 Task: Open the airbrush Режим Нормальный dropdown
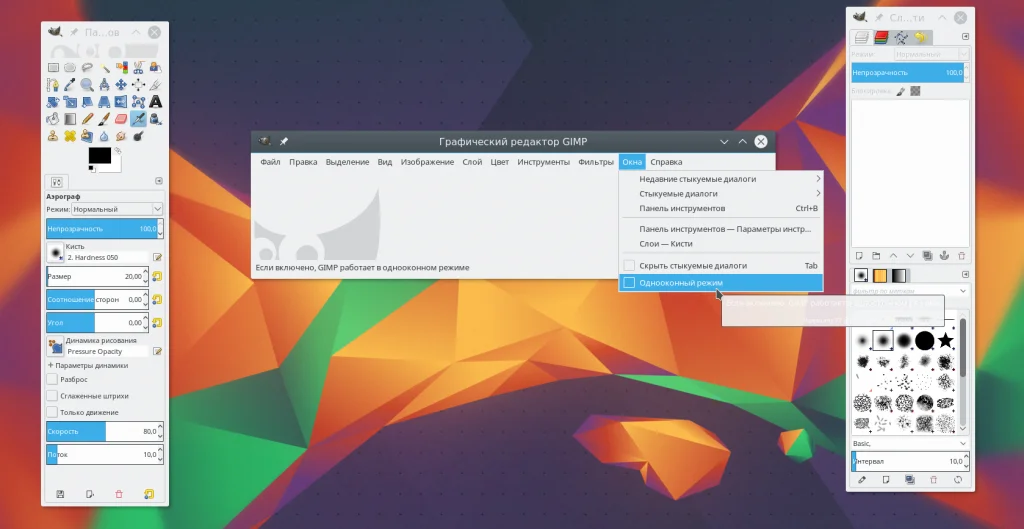tap(117, 209)
